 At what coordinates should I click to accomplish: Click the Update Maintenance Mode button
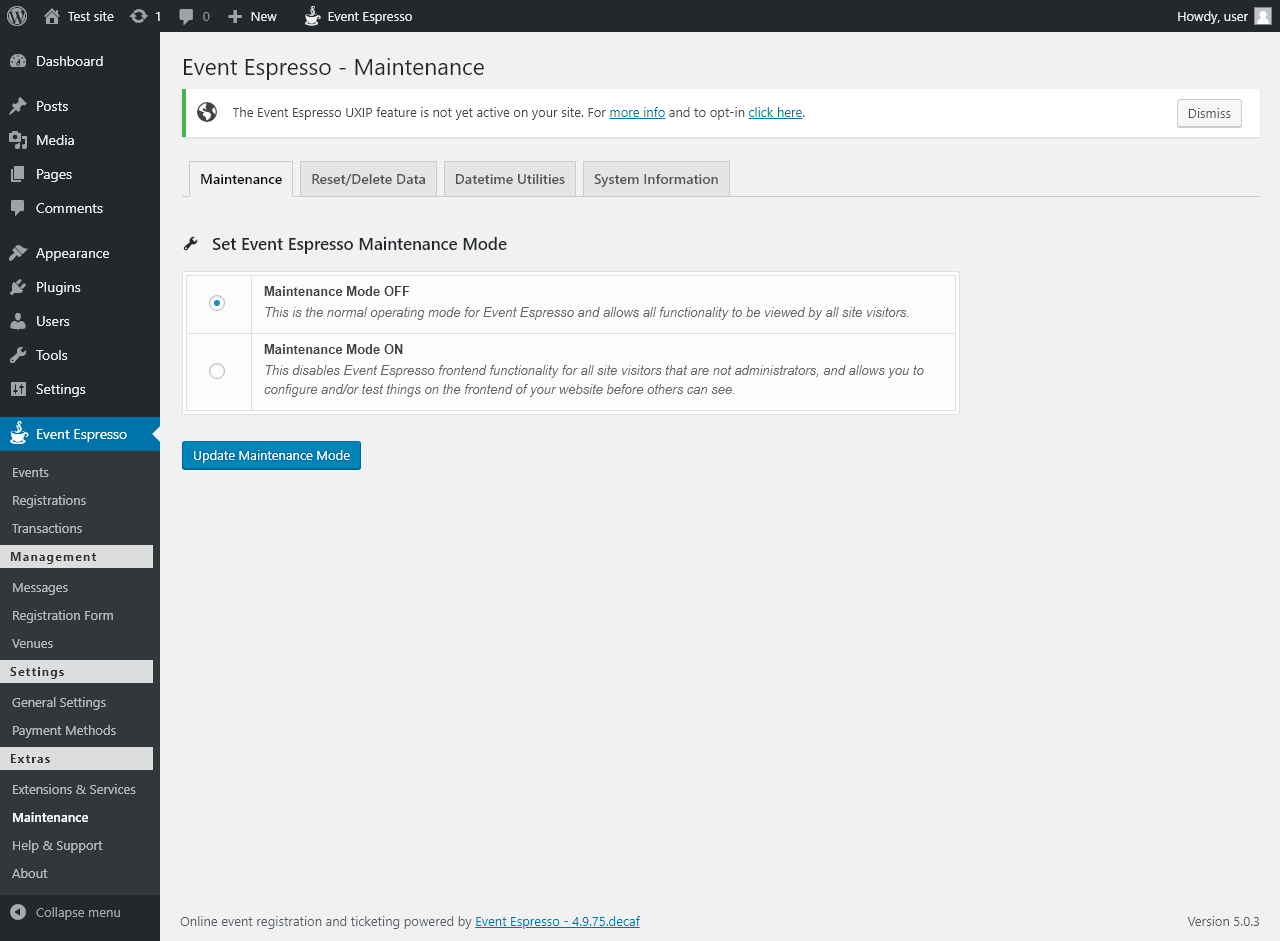point(271,455)
